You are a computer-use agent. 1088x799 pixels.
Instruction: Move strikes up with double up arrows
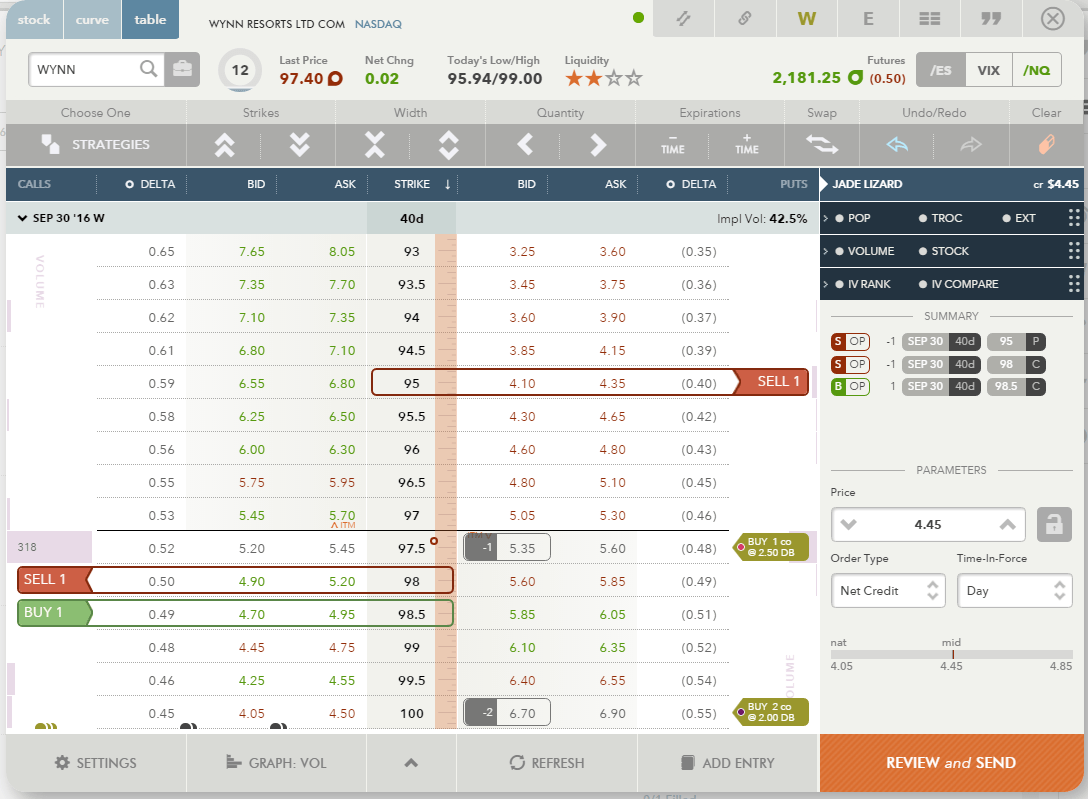tap(224, 144)
